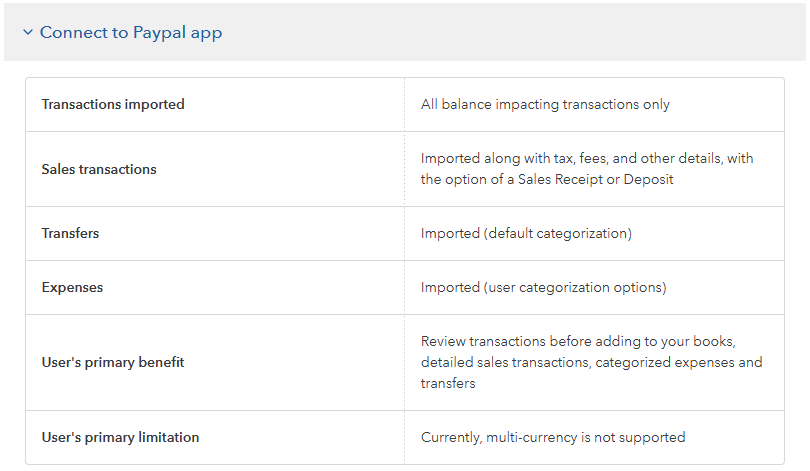Screen dimensions: 810x471
Task: Click the word "Deposit" in sales description
Action: click(650, 180)
